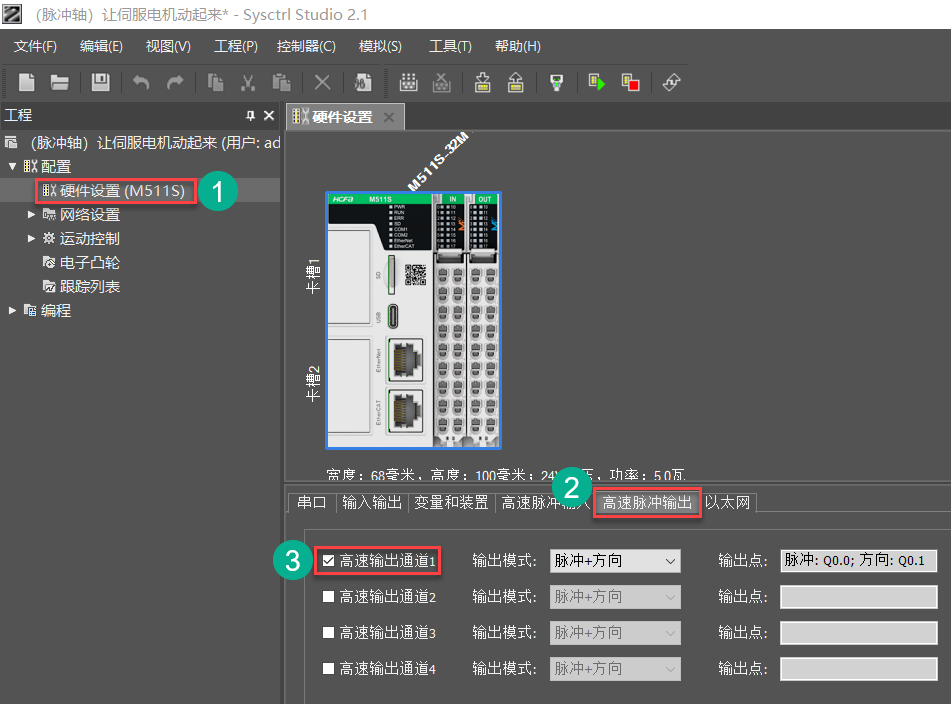Expand the 编程 tree node
The image size is (951, 704).
pos(12,310)
